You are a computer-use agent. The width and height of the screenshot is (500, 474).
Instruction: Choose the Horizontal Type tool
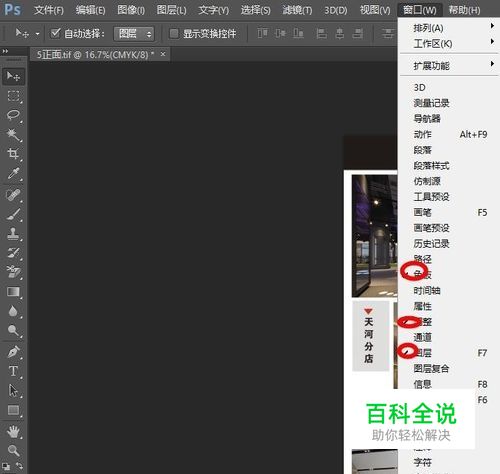point(13,371)
